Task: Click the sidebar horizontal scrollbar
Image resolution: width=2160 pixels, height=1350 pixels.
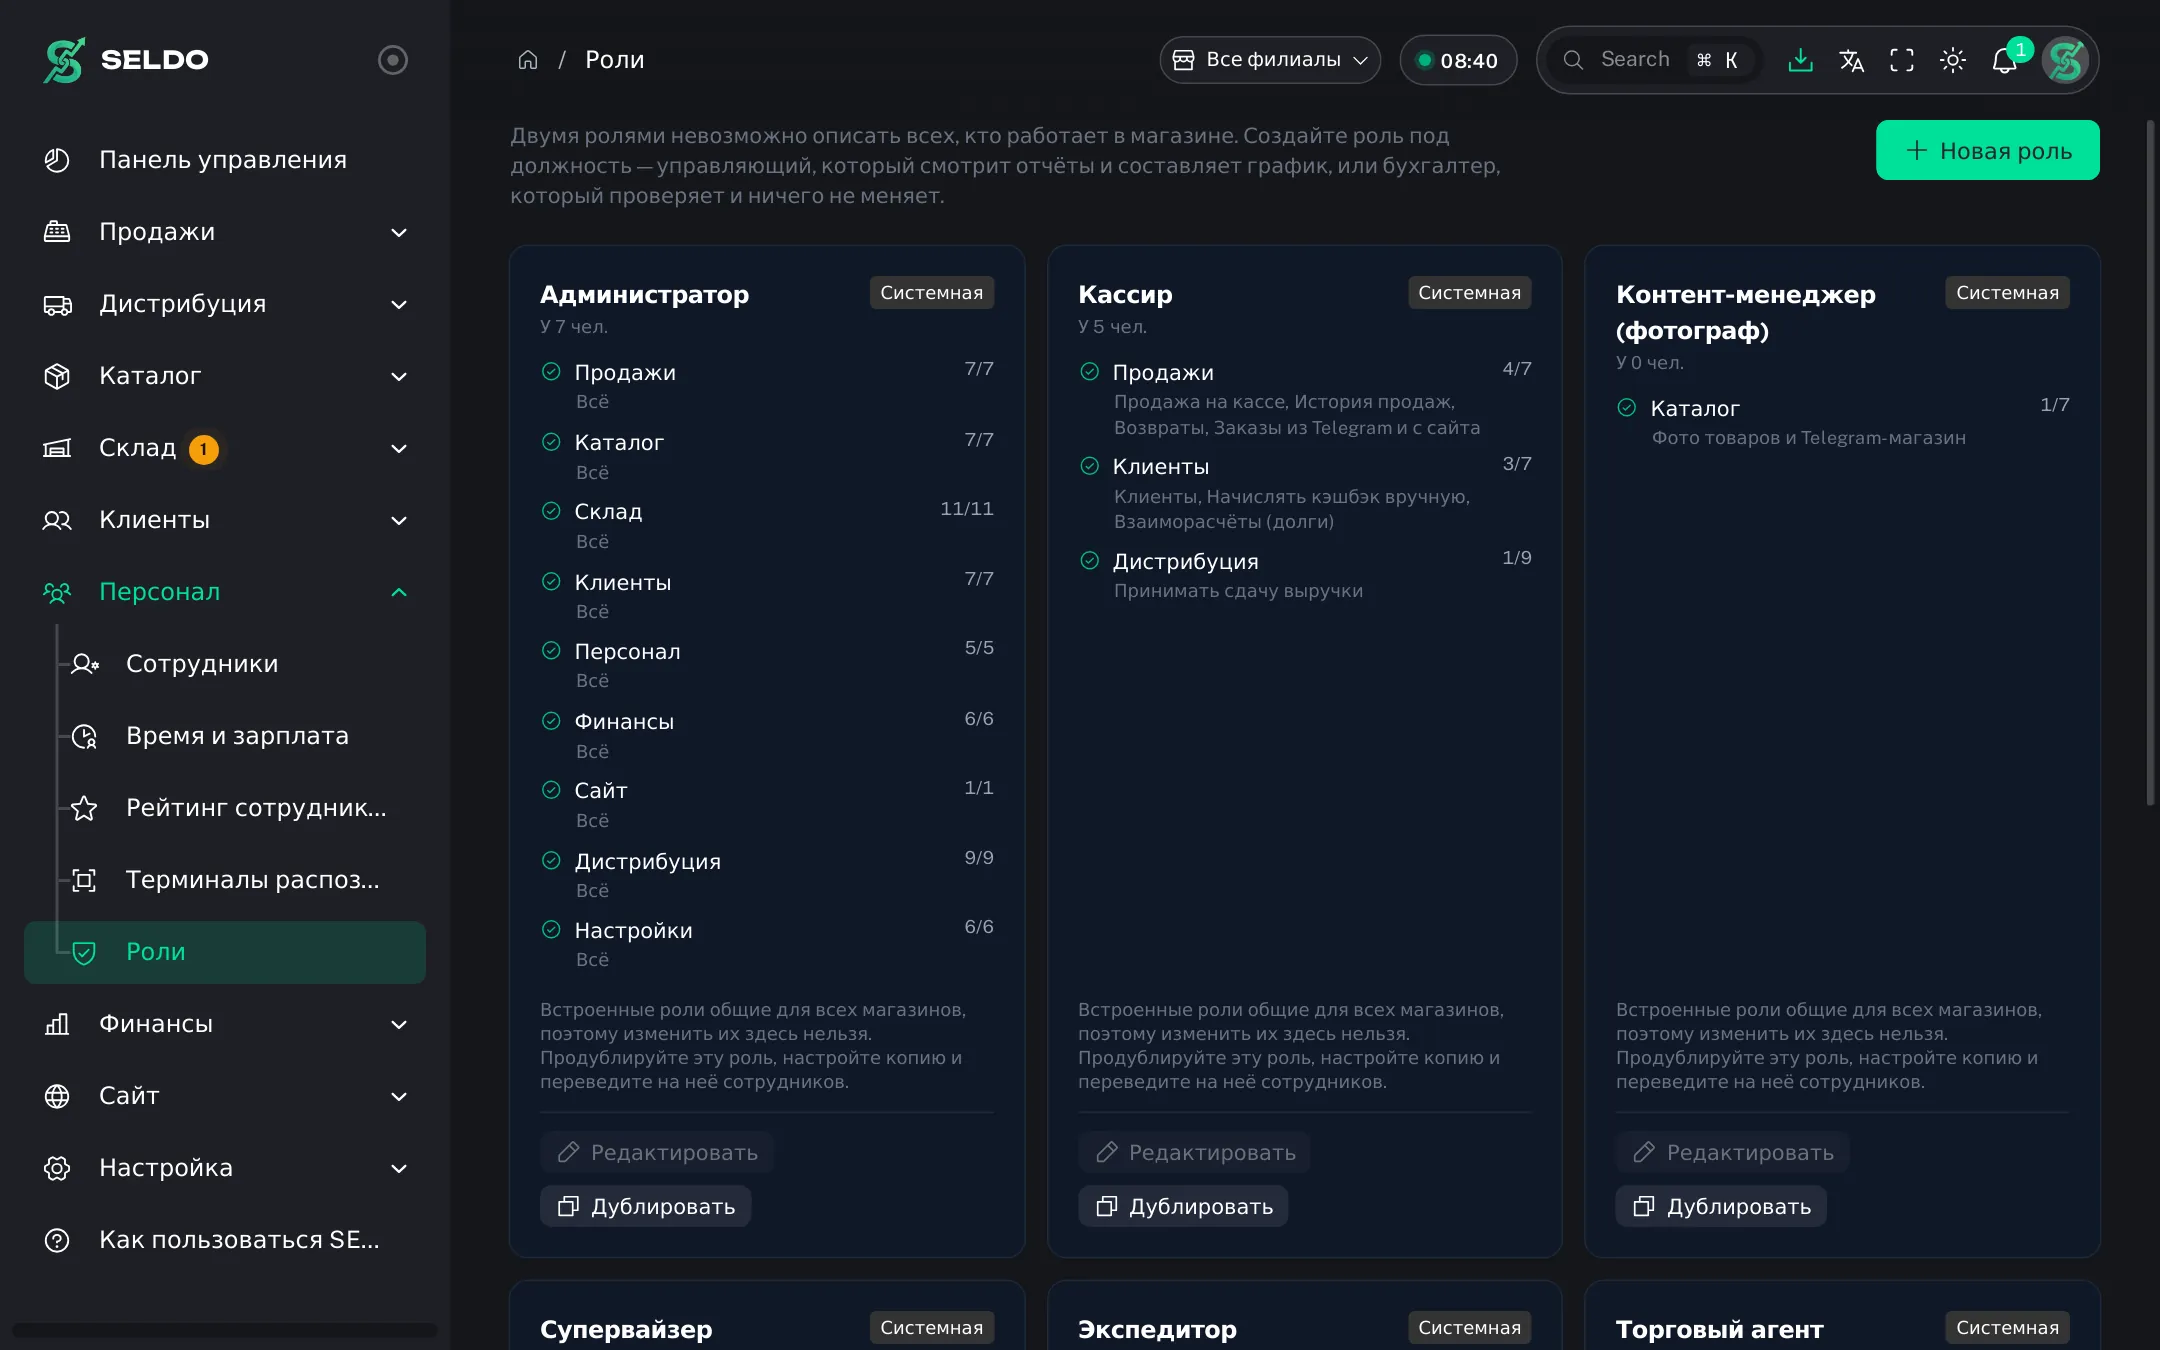Action: pos(225,1330)
